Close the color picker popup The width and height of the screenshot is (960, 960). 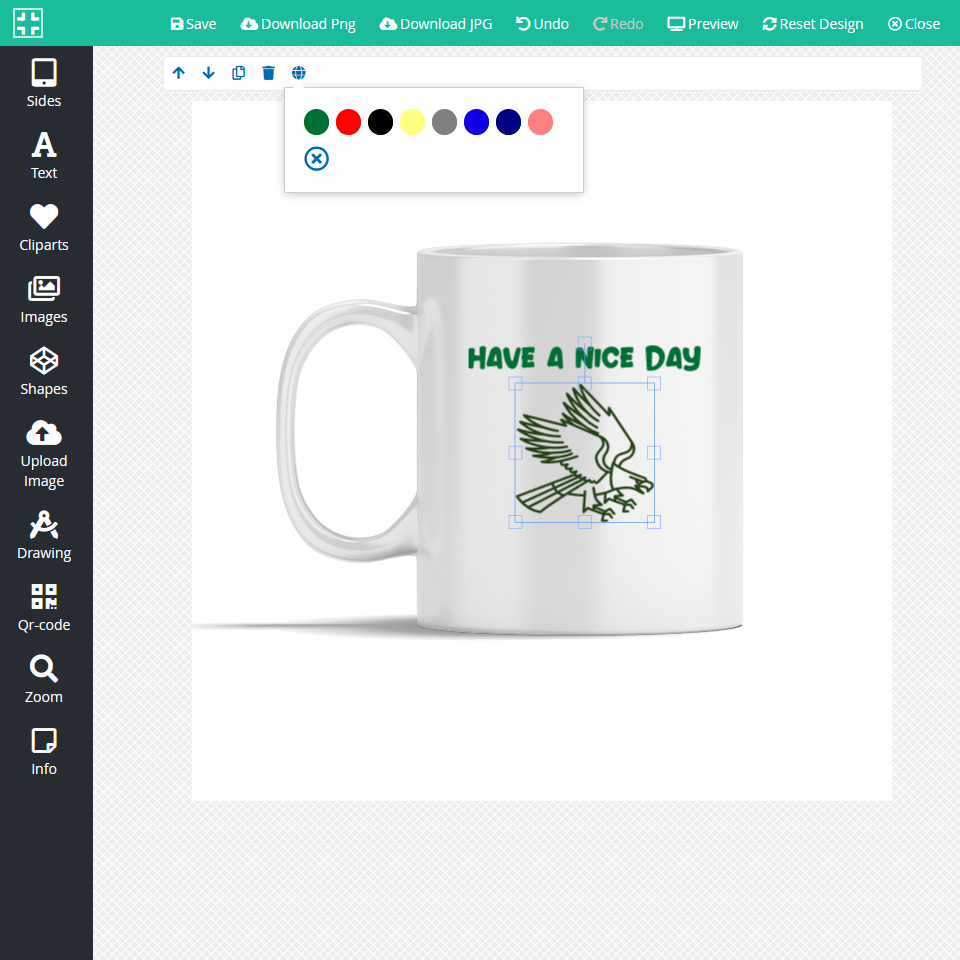[x=316, y=159]
